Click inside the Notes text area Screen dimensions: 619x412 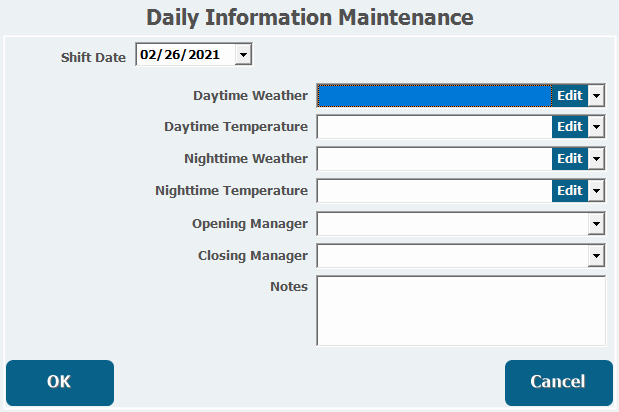(461, 311)
